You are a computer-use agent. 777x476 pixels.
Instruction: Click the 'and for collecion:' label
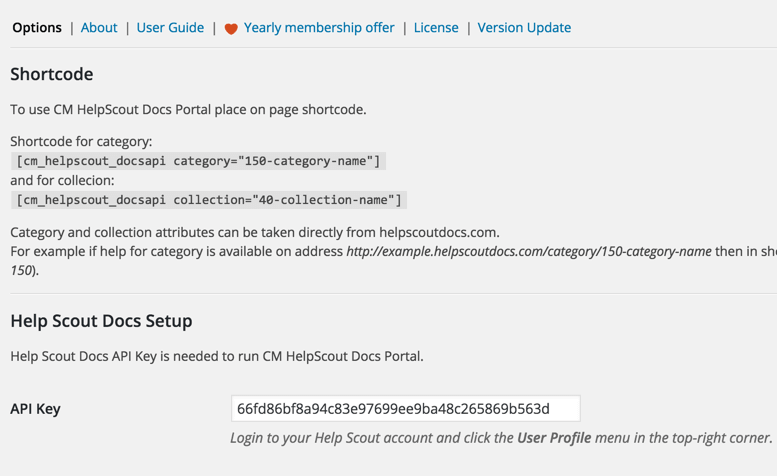pyautogui.click(x=62, y=181)
